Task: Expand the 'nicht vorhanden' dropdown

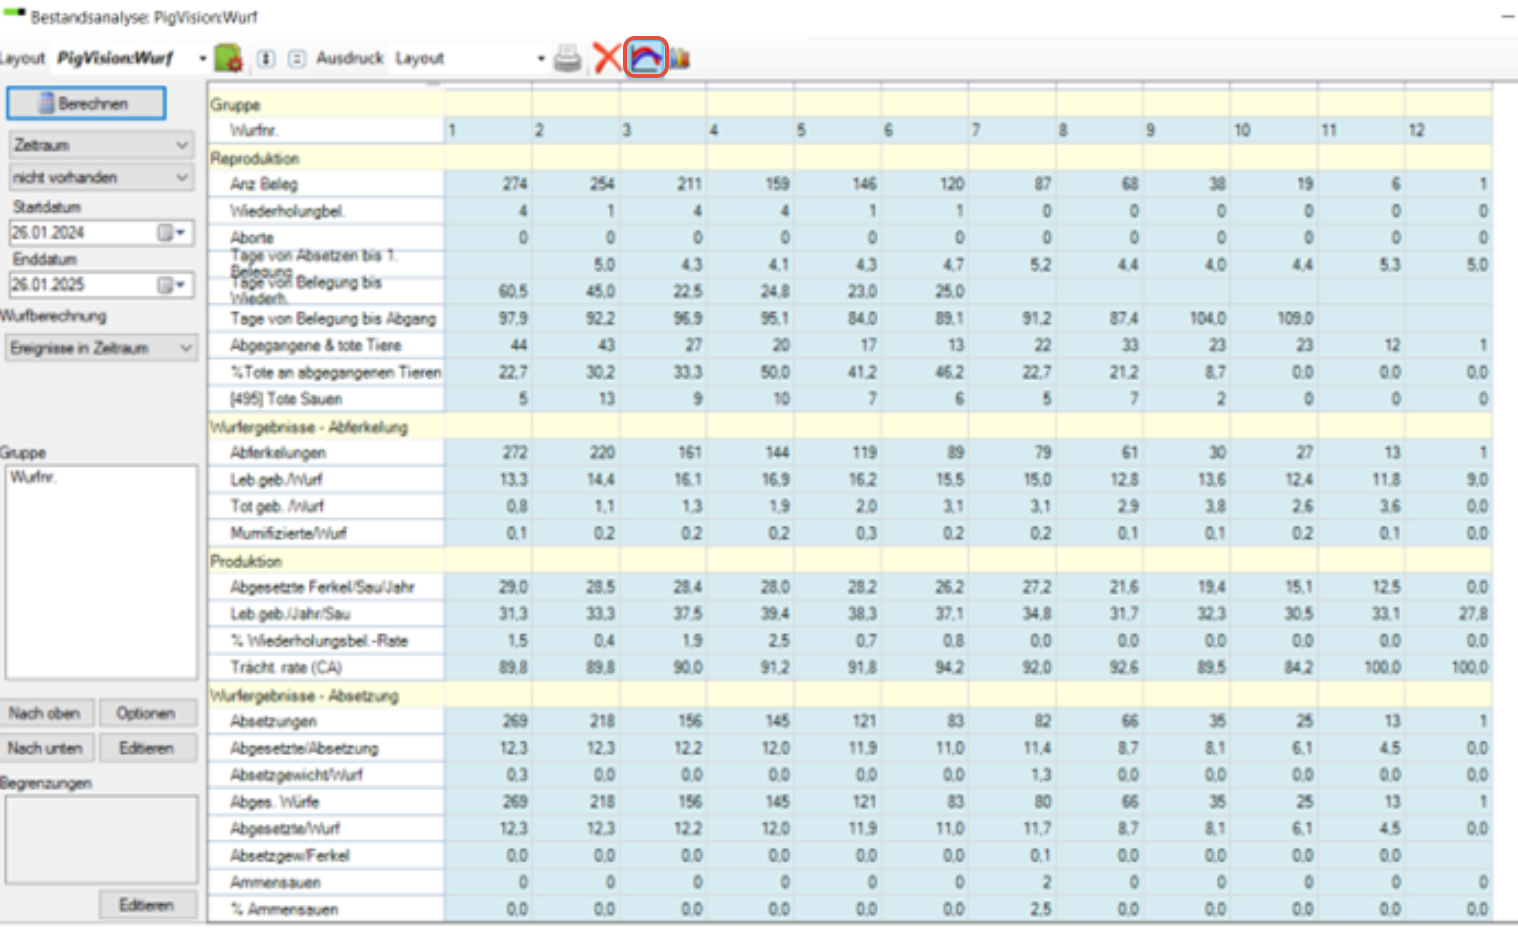Action: [181, 177]
